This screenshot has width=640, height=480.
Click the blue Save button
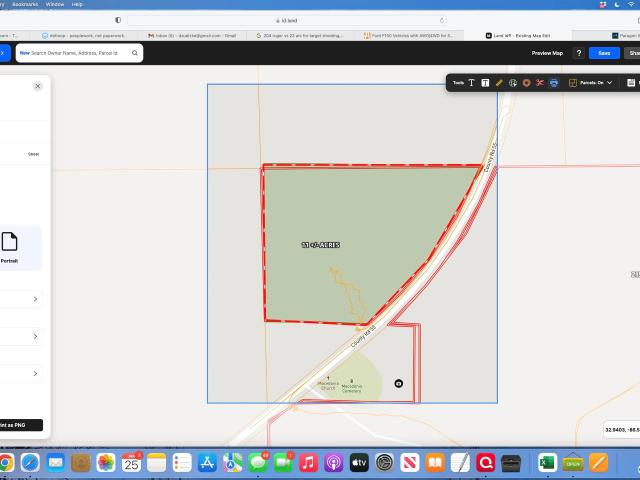click(604, 53)
